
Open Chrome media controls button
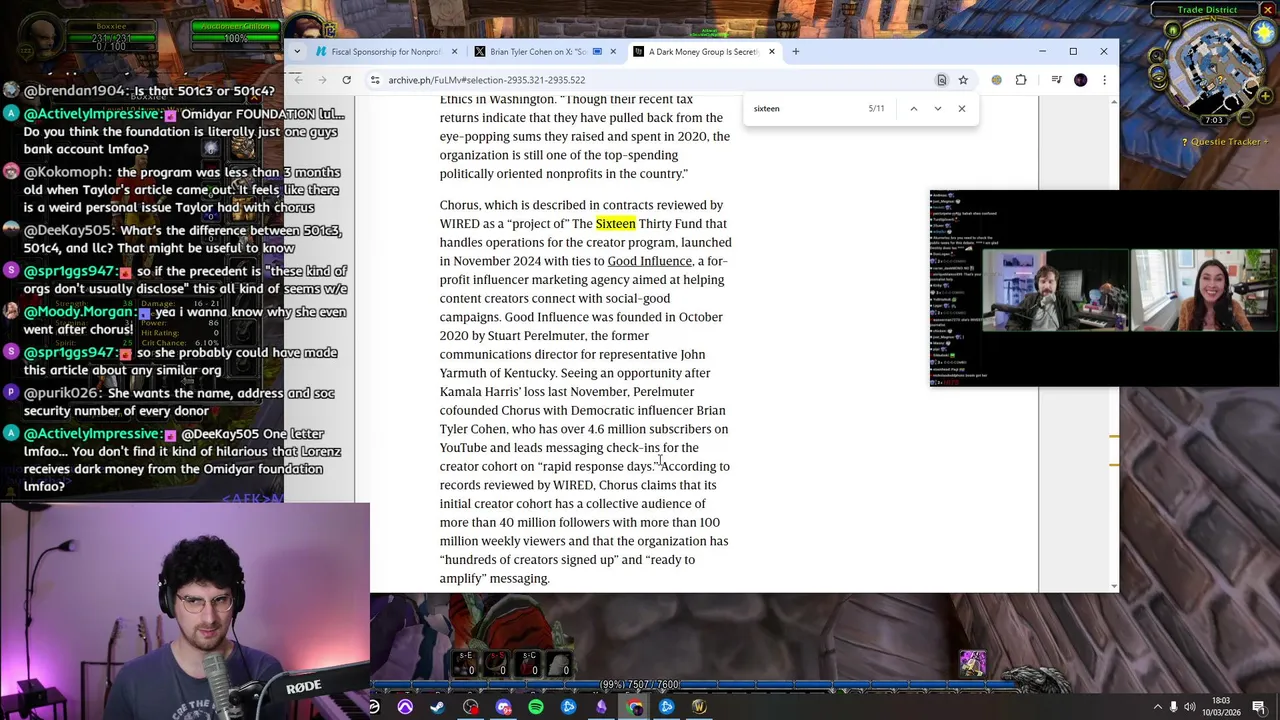click(1056, 80)
